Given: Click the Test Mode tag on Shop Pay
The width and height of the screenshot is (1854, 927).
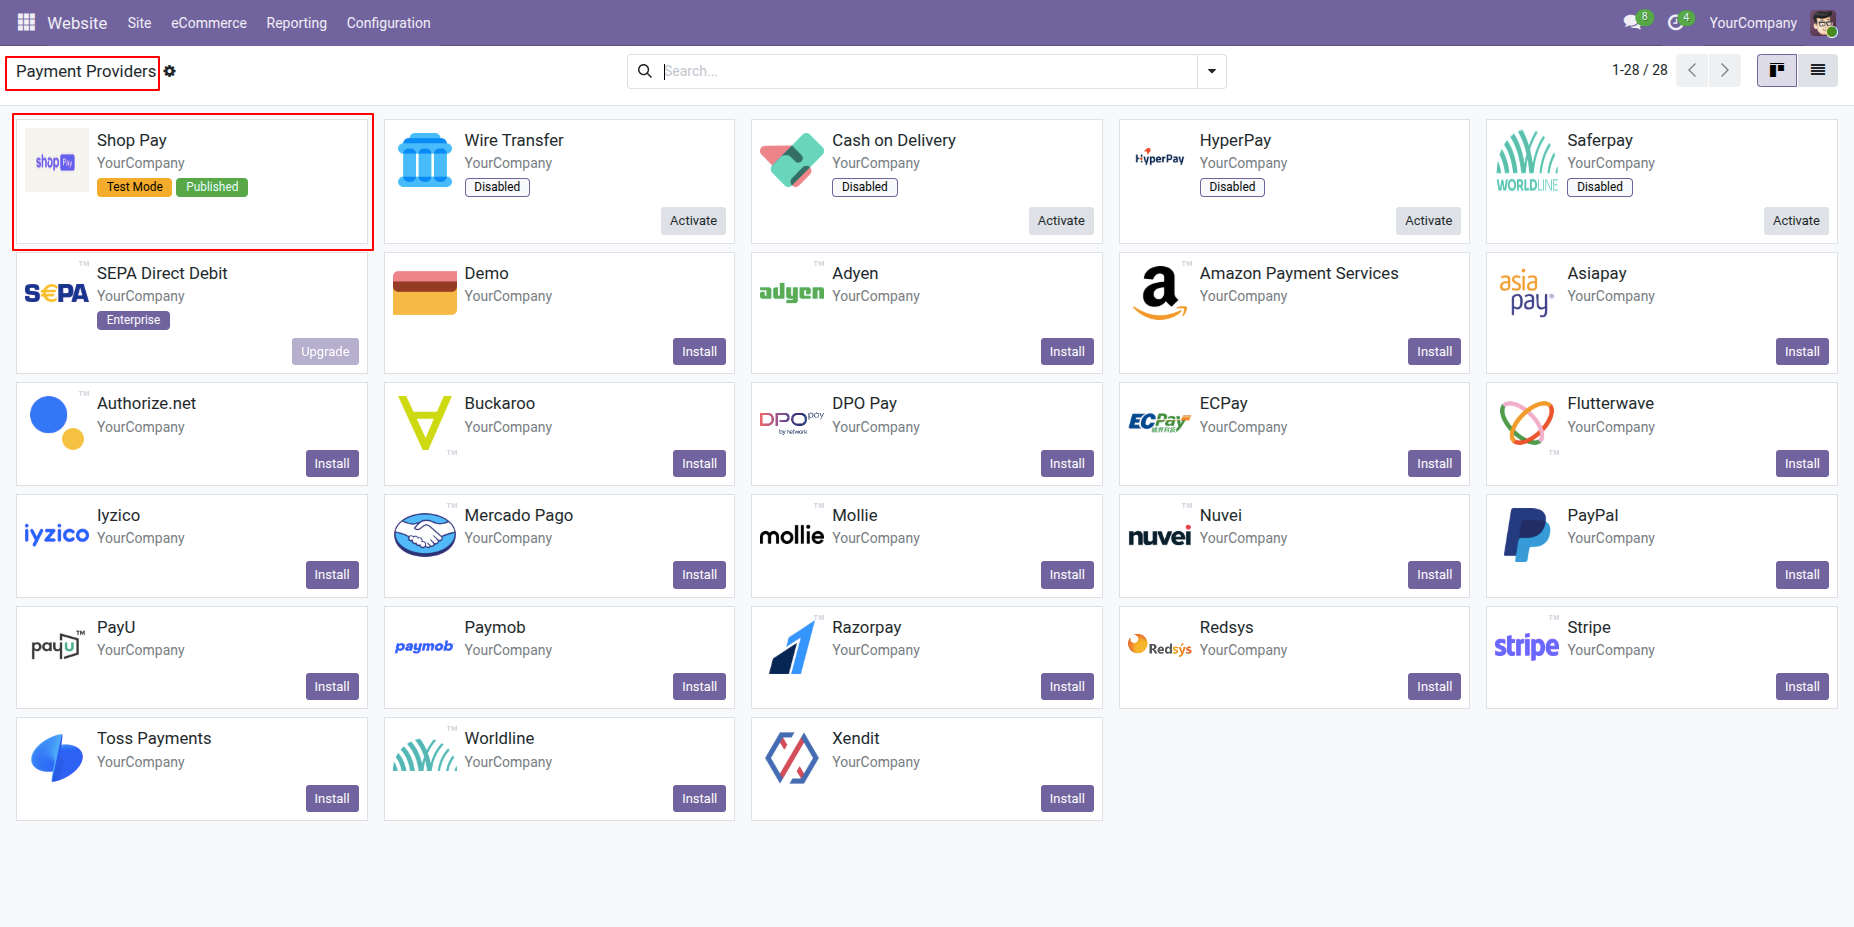Looking at the screenshot, I should point(135,187).
